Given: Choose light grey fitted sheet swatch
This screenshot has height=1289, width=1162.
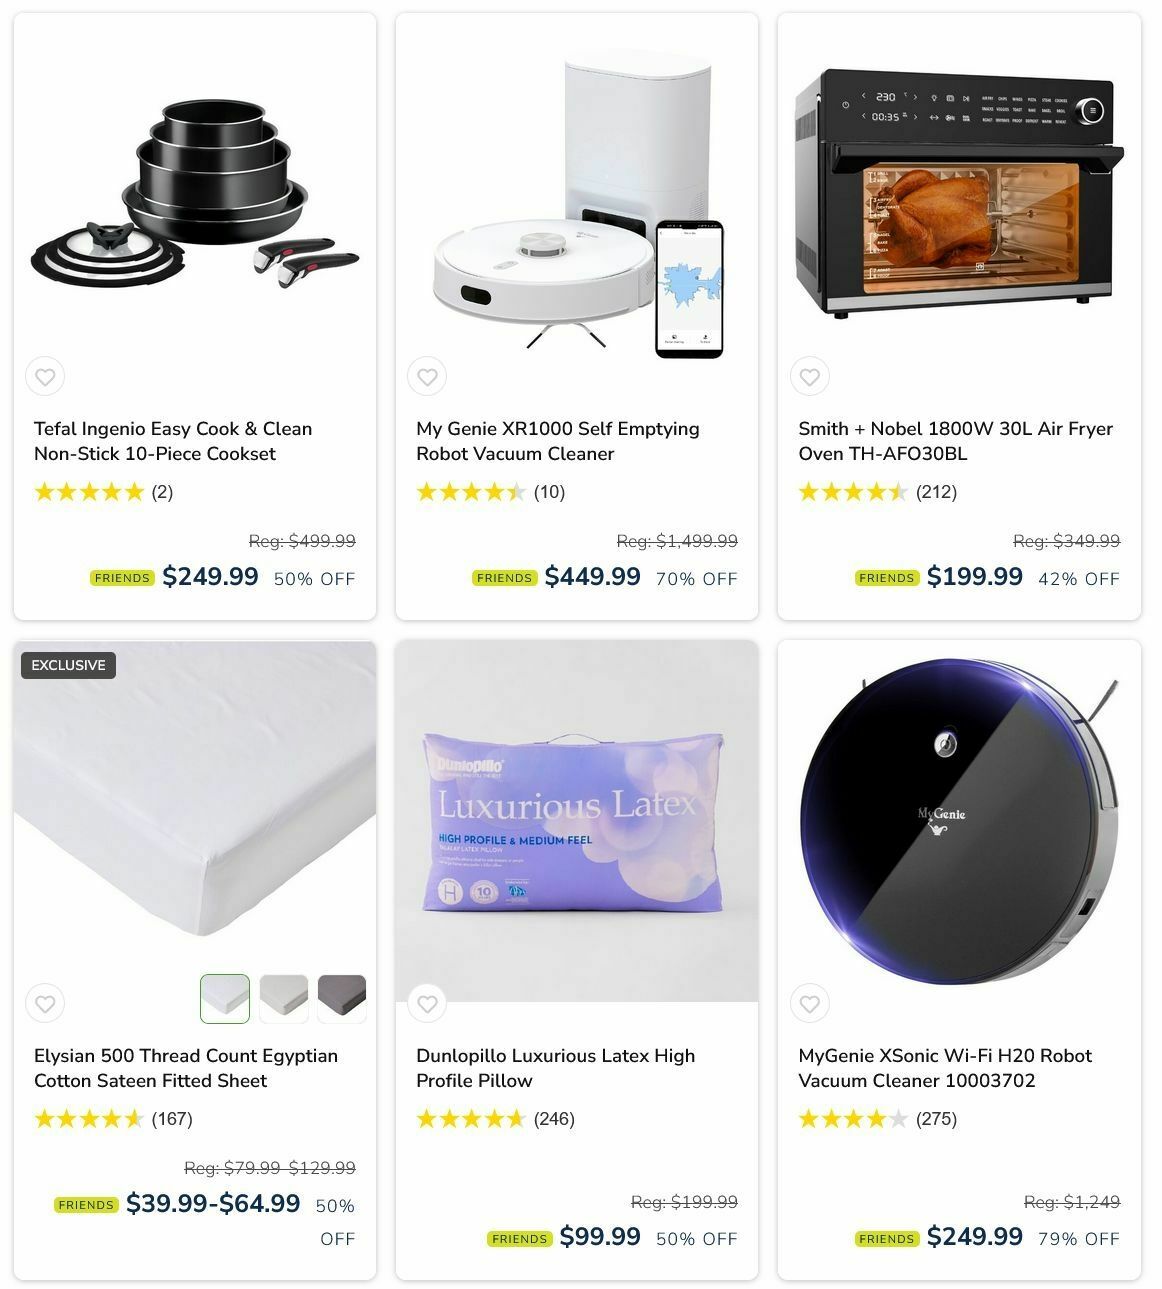Looking at the screenshot, I should pyautogui.click(x=284, y=999).
